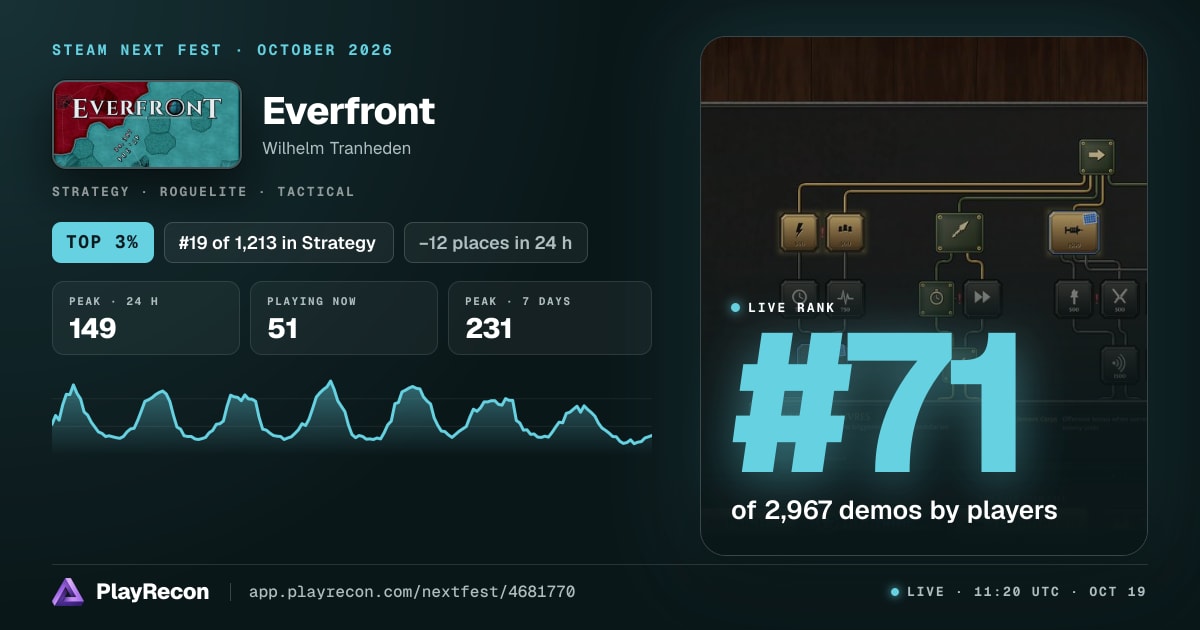1200x630 pixels.
Task: Click the PlayRecon brand name
Action: pyautogui.click(x=153, y=592)
